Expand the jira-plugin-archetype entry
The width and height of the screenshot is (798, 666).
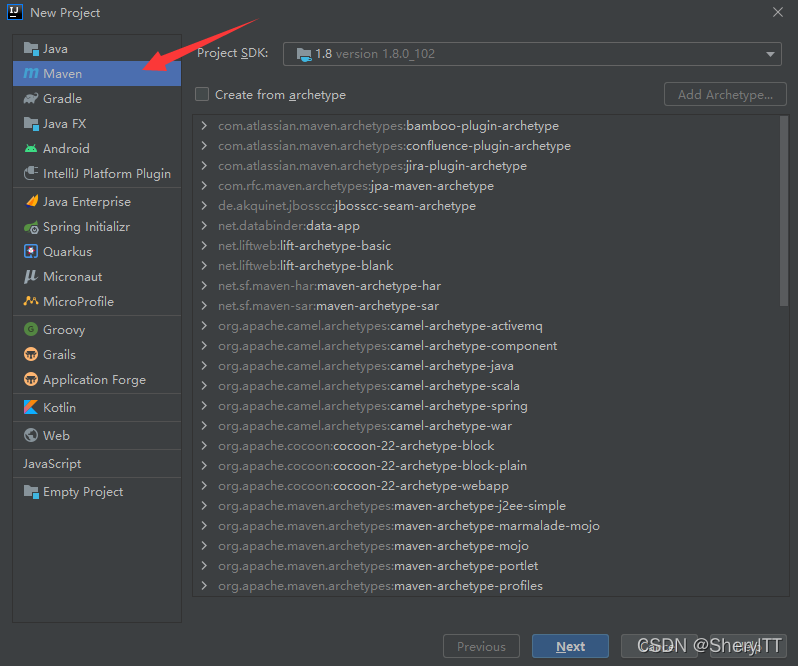204,165
